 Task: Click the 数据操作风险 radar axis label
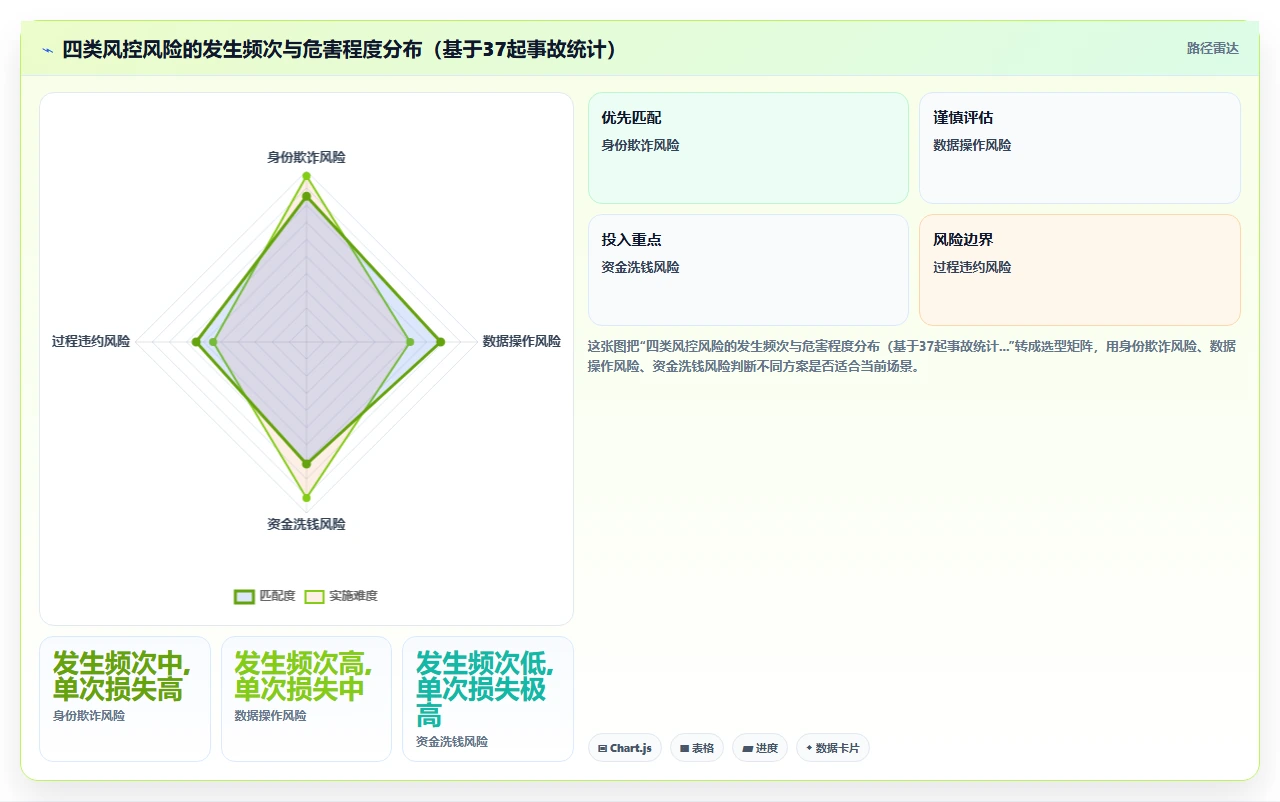[522, 341]
